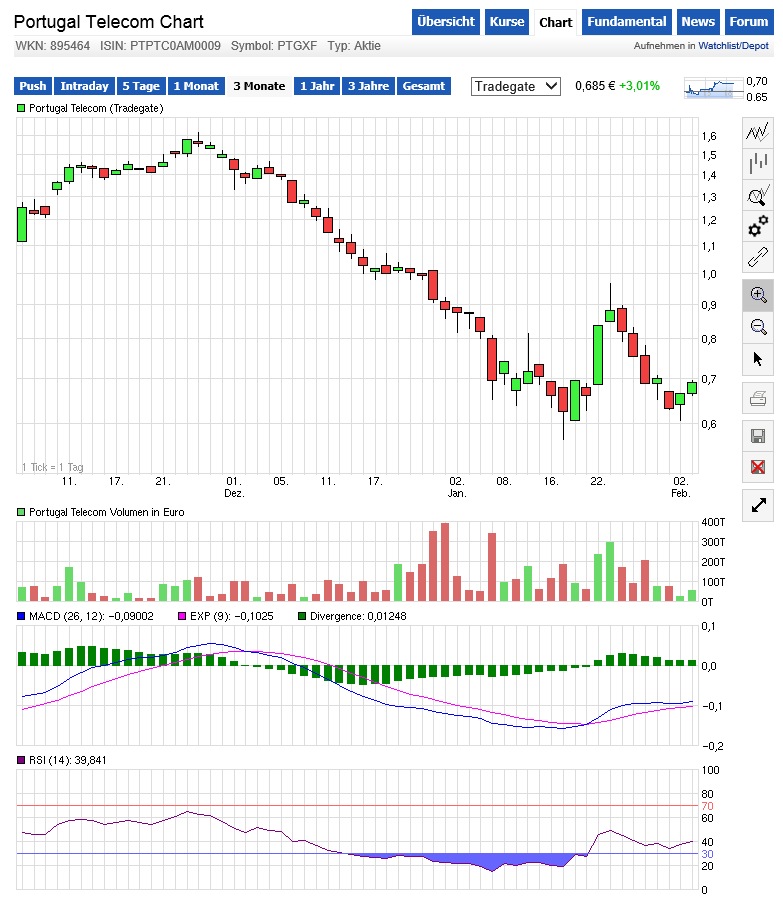The image size is (783, 910).
Task: Click the '1 Tick = 1 Tag' note
Action: 53,467
